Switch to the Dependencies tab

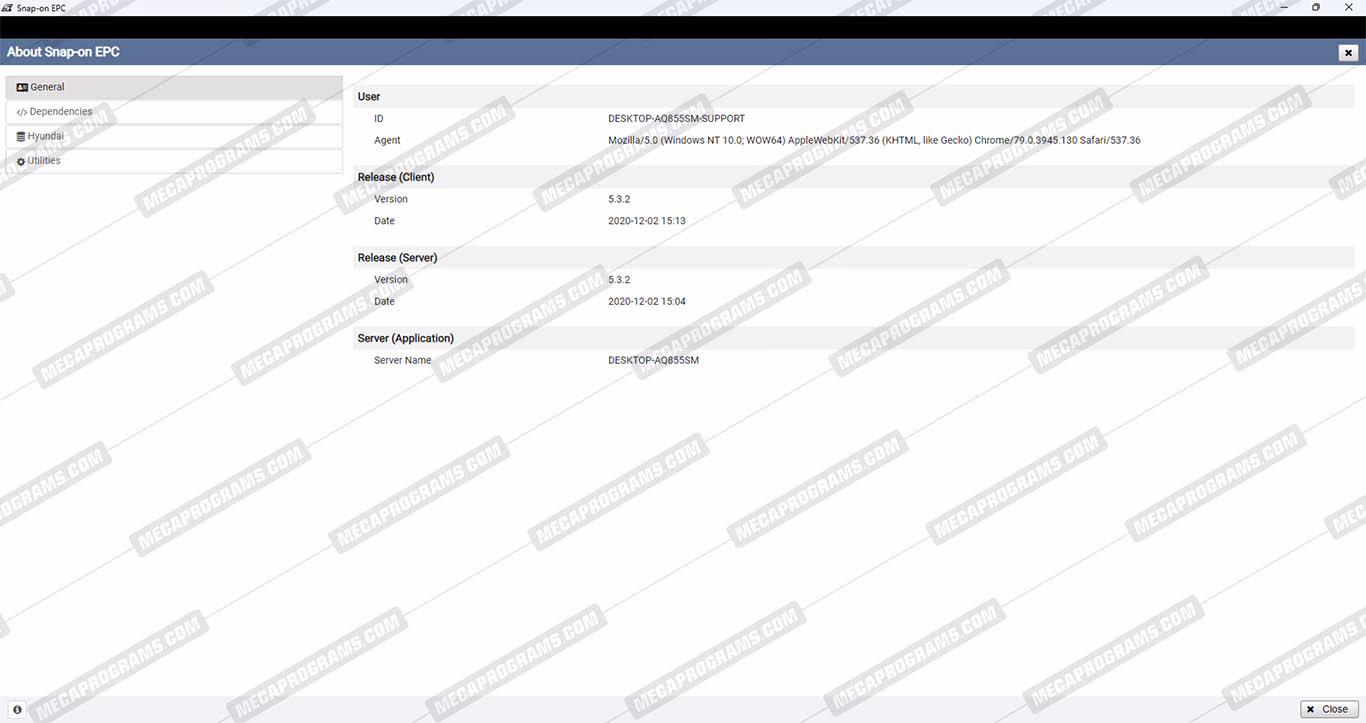click(174, 112)
